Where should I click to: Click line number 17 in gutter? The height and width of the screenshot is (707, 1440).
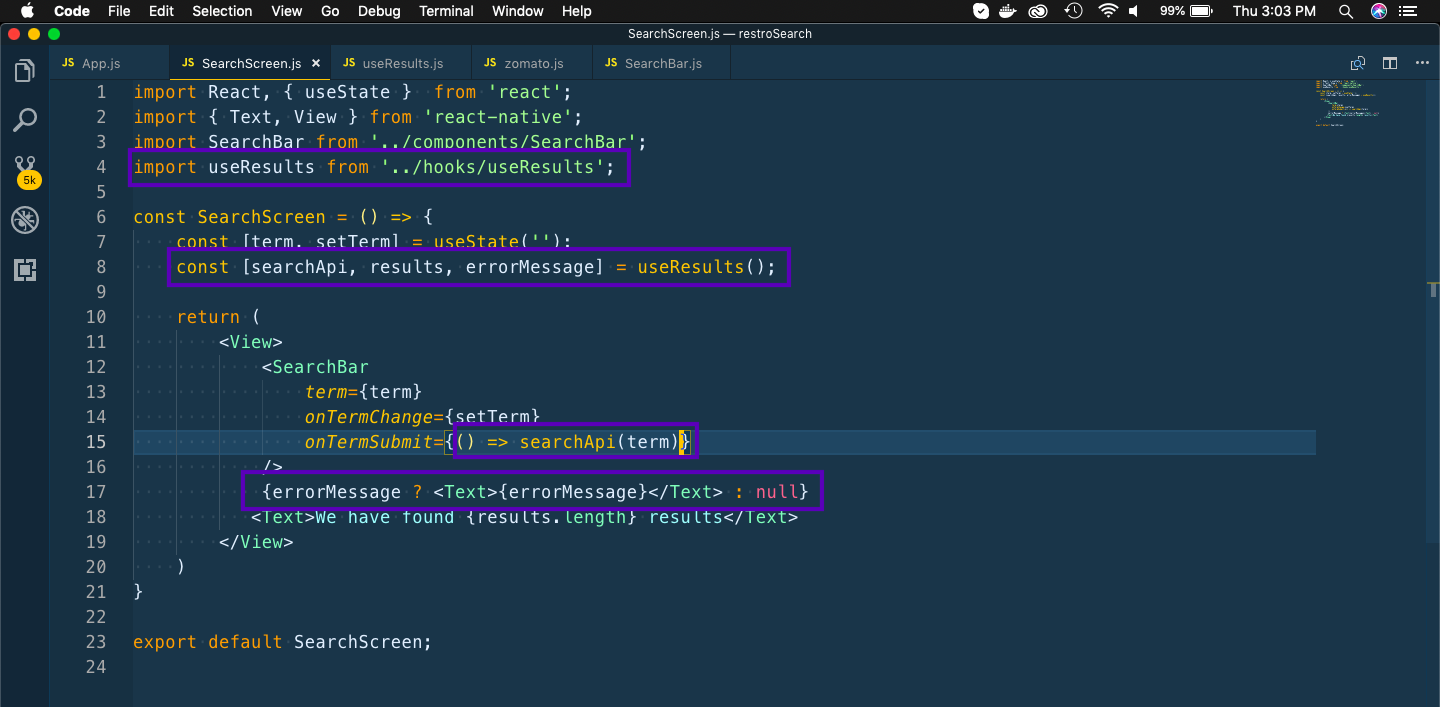pyautogui.click(x=96, y=492)
